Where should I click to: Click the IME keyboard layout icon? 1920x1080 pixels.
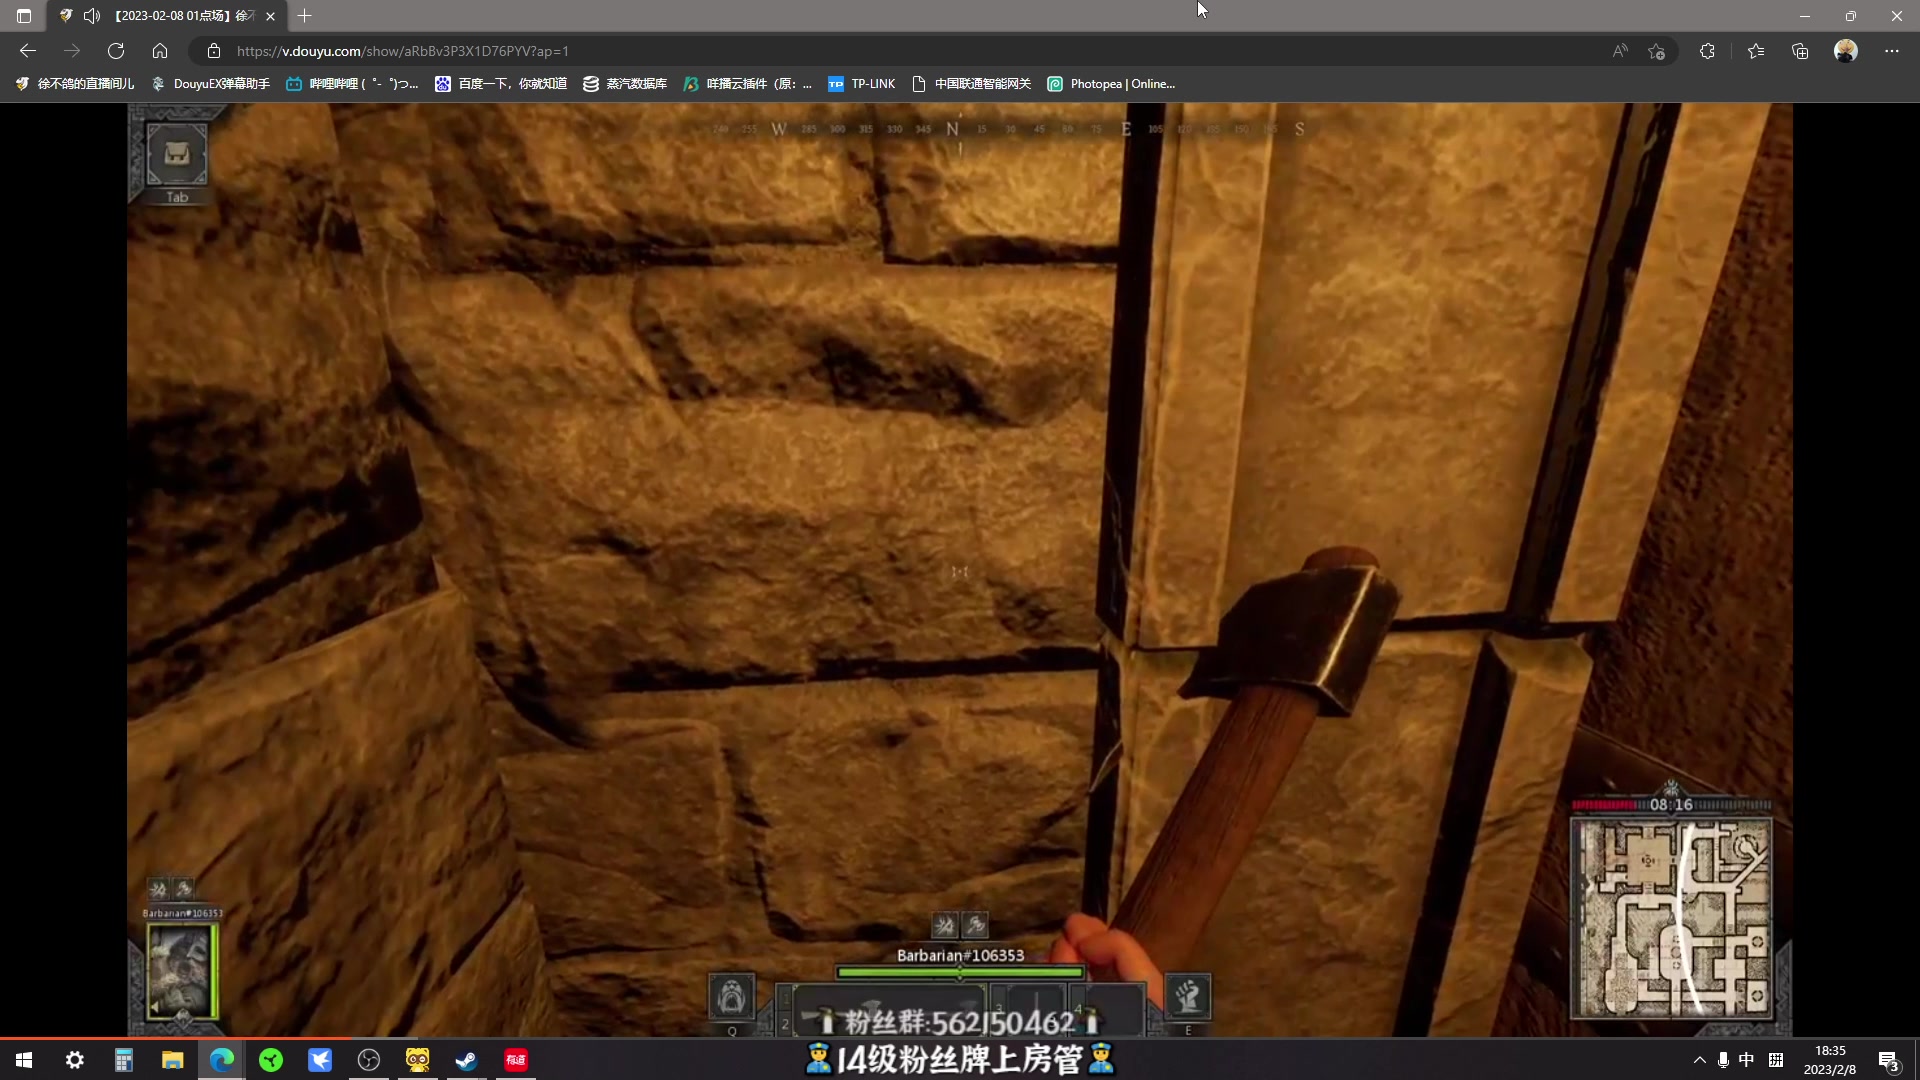point(1776,1060)
